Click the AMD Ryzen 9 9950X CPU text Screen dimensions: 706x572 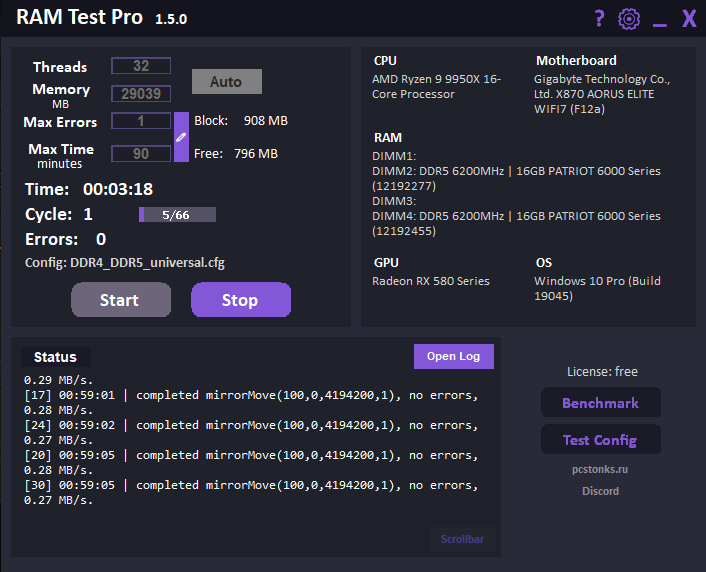click(x=436, y=86)
